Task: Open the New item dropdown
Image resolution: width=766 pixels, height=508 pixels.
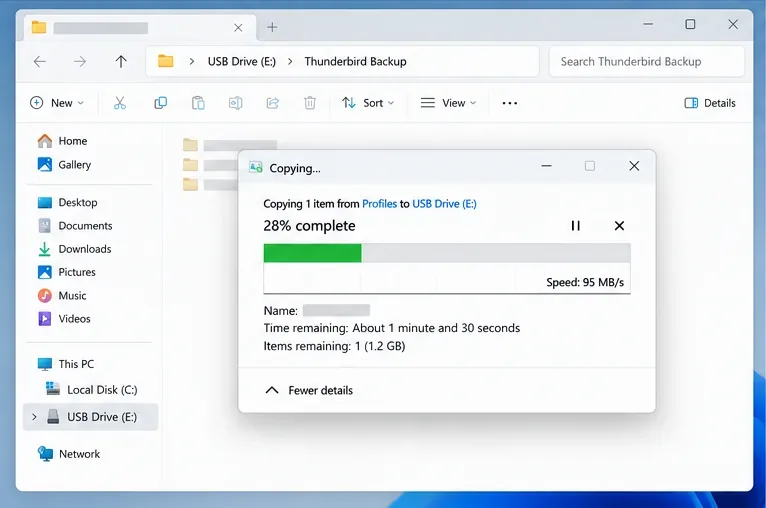Action: click(57, 103)
